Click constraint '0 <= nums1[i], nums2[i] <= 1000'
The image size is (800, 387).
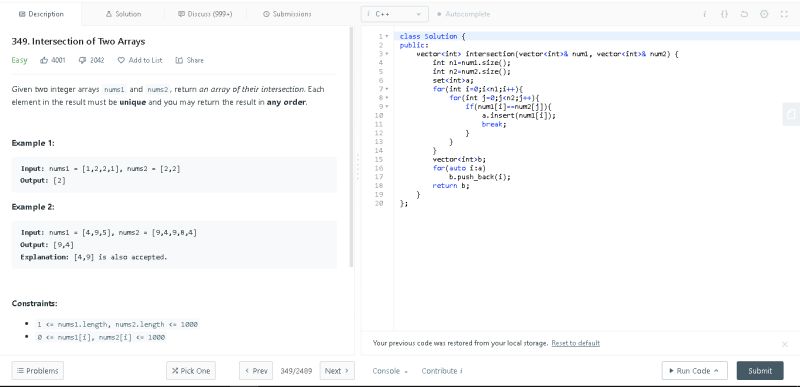tap(101, 338)
